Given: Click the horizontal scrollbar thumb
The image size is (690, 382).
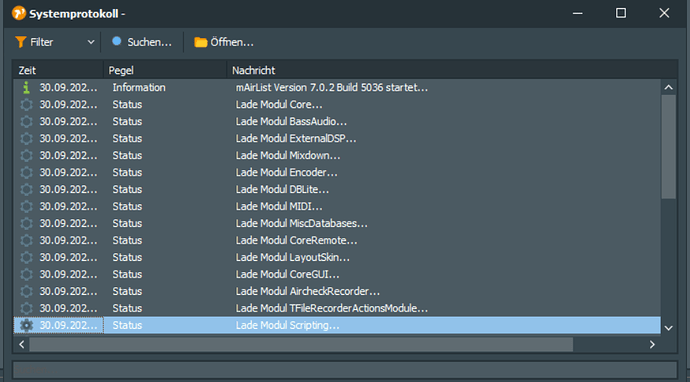Looking at the screenshot, I should click(x=301, y=345).
